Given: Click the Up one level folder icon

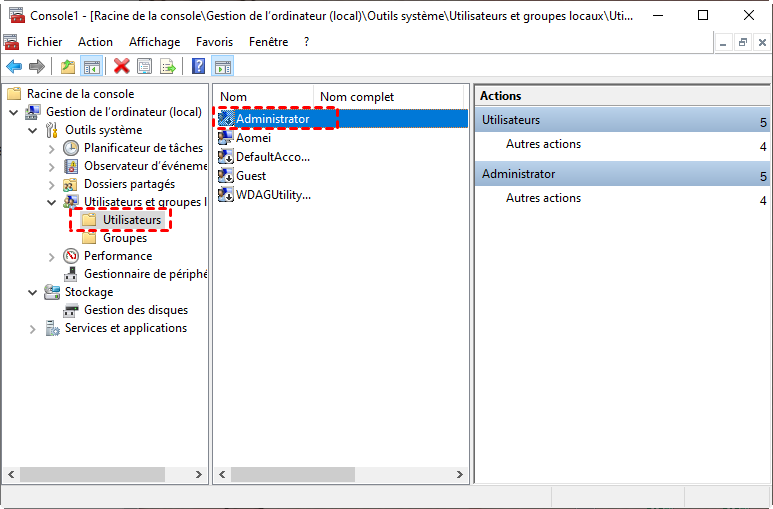Looking at the screenshot, I should tap(68, 66).
